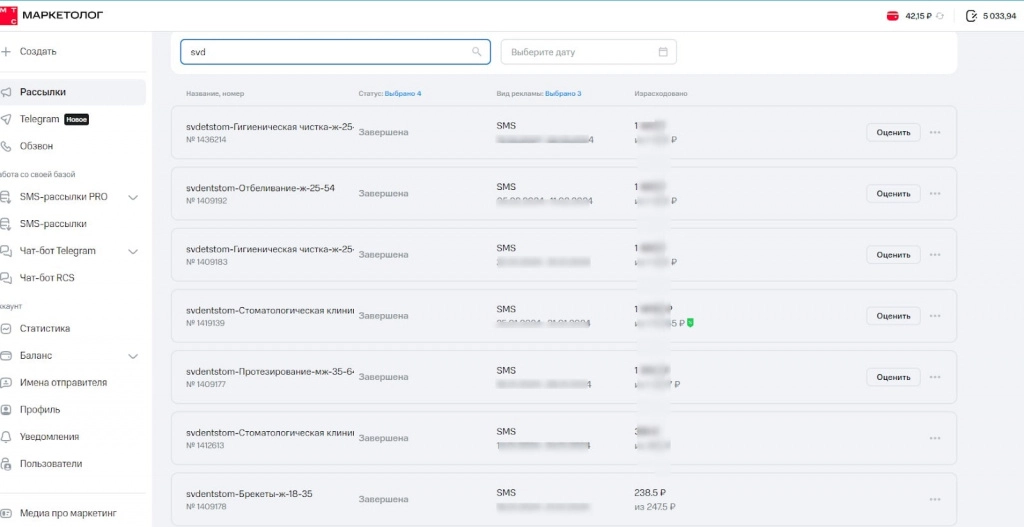Open Имена отправителя in the sidebar
Viewport: 1024px width, 527px height.
63,383
